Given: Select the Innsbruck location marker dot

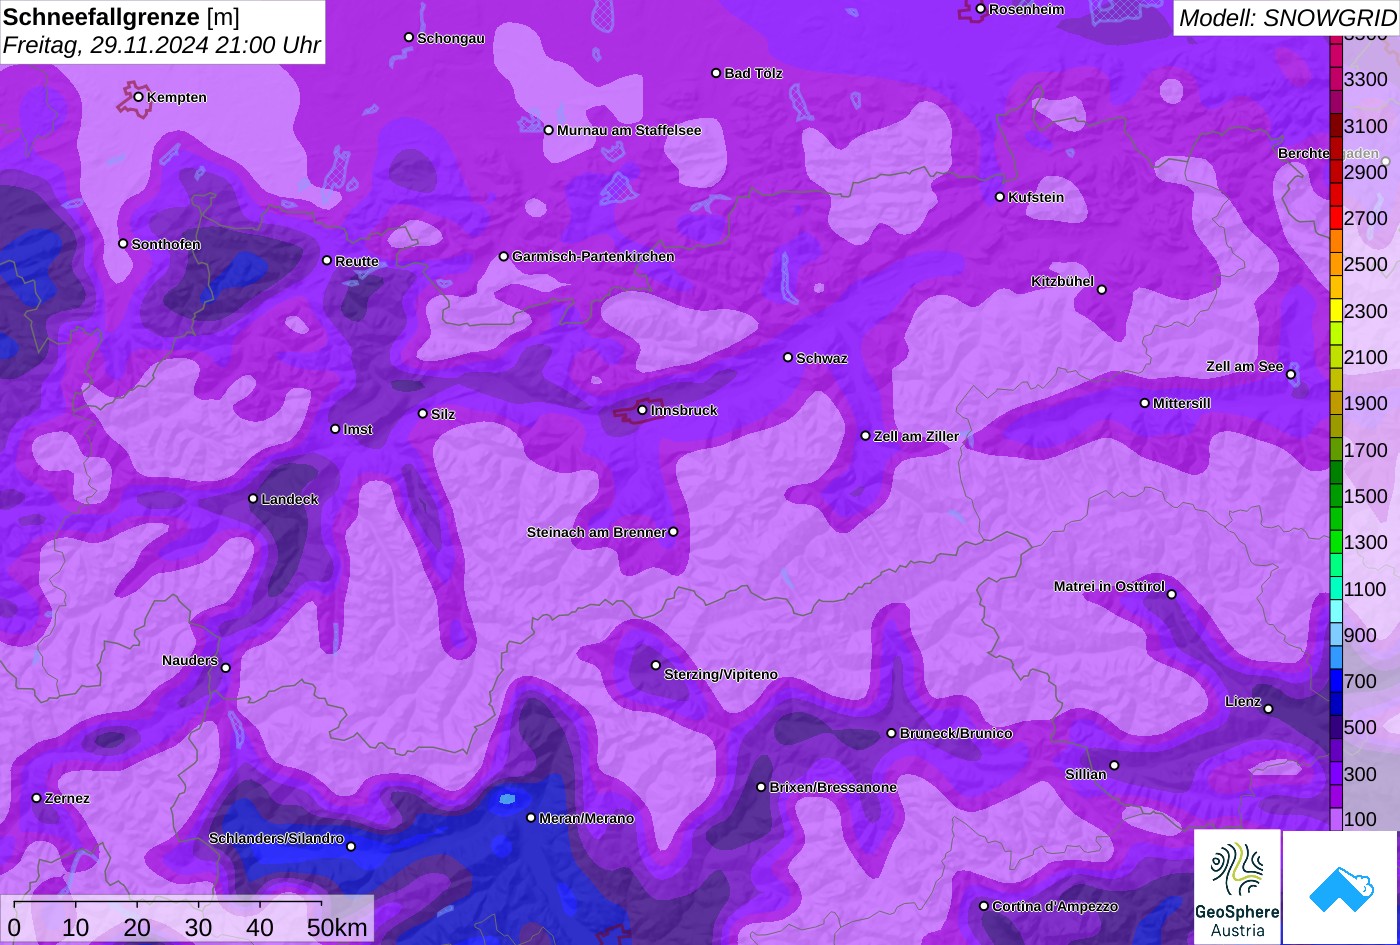Looking at the screenshot, I should (642, 410).
